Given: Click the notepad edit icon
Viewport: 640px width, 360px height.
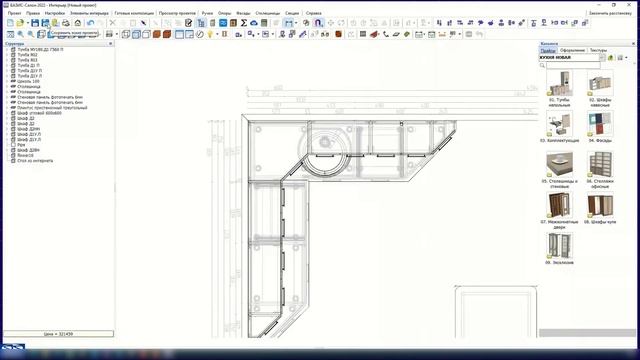Looking at the screenshot, I should pyautogui.click(x=188, y=23).
